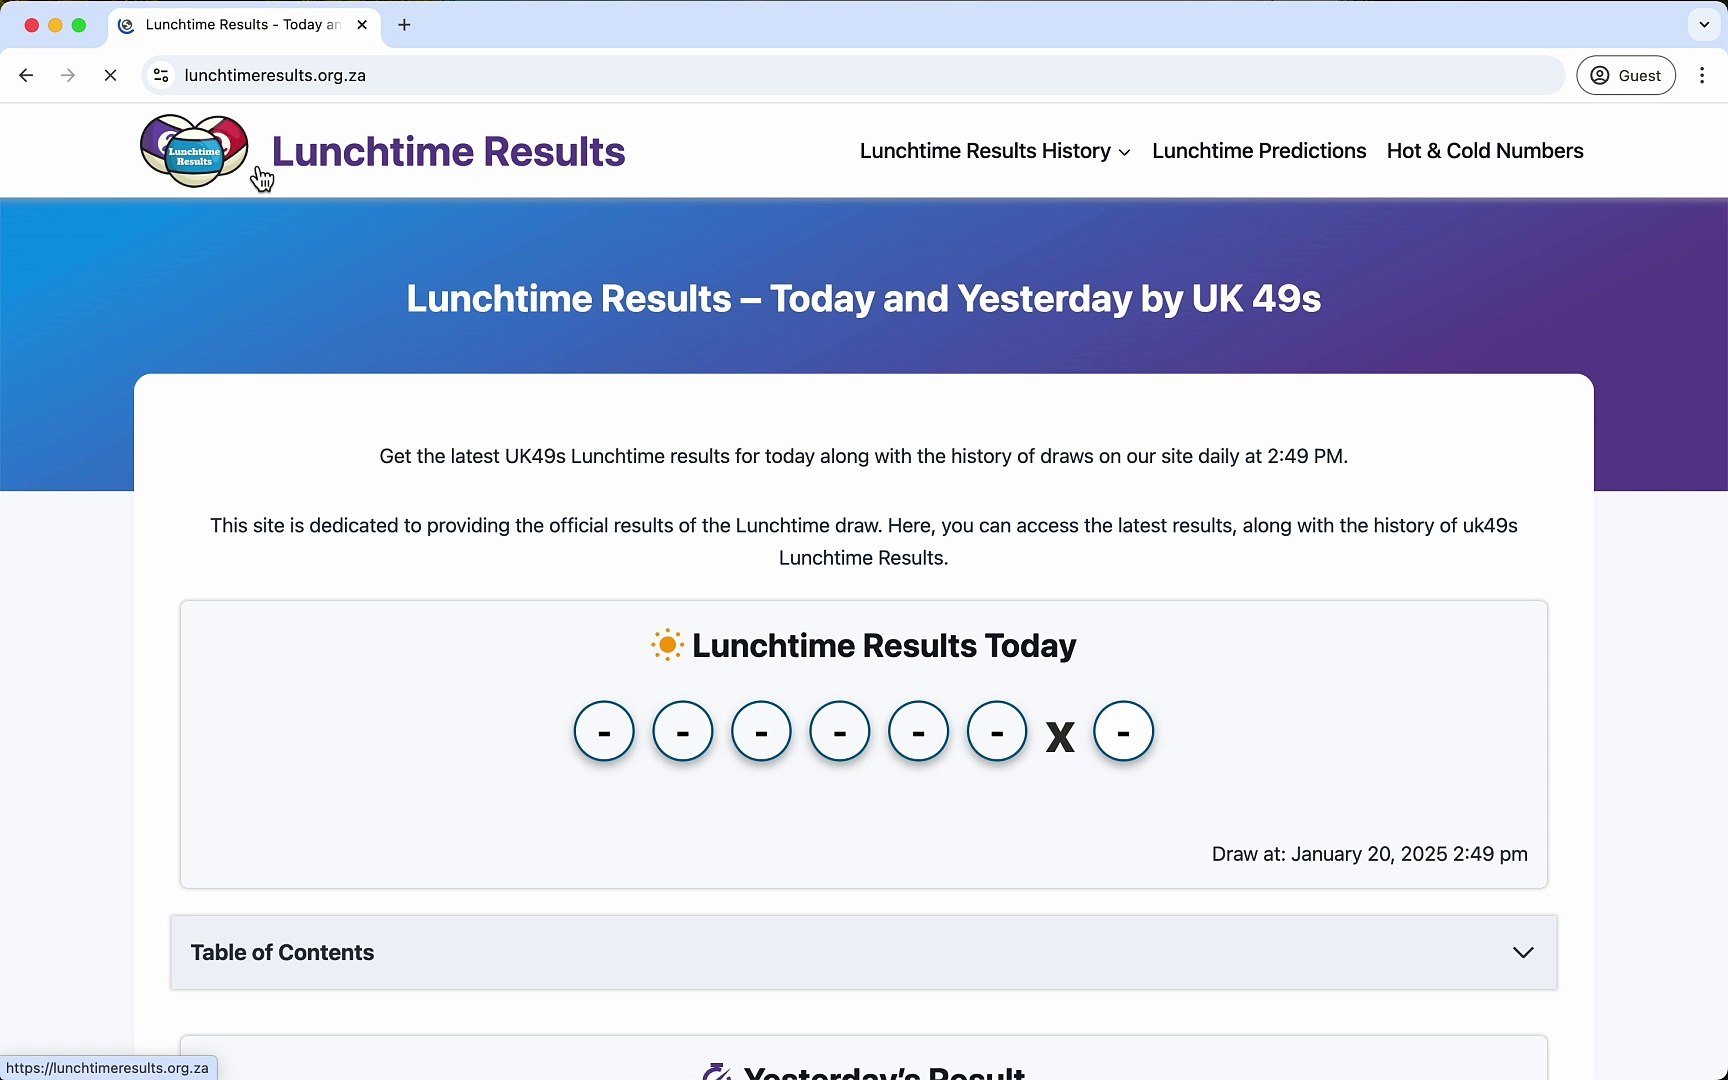1728x1080 pixels.
Task: Close the current browser tab
Action: [362, 25]
